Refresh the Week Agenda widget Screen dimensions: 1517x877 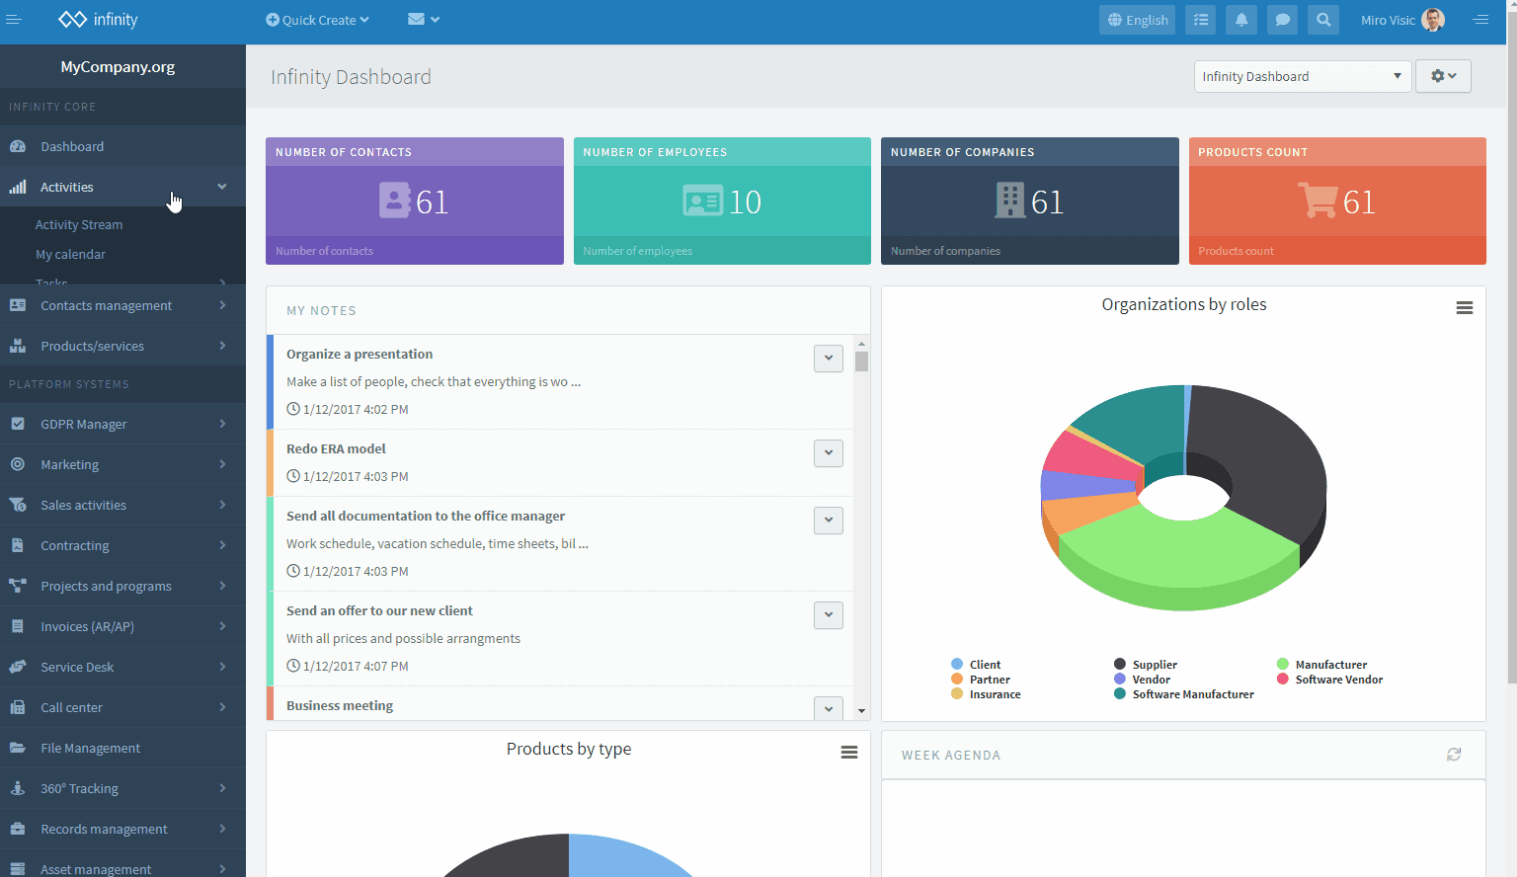click(x=1454, y=755)
